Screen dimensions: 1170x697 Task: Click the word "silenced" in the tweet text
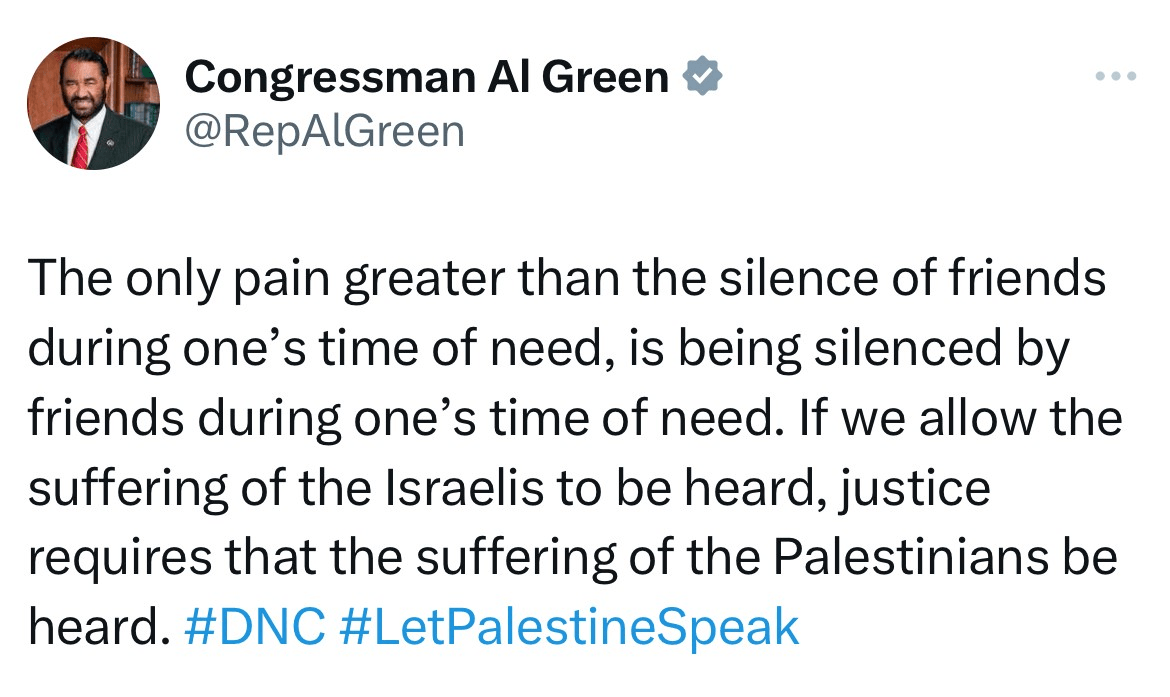tap(921, 350)
